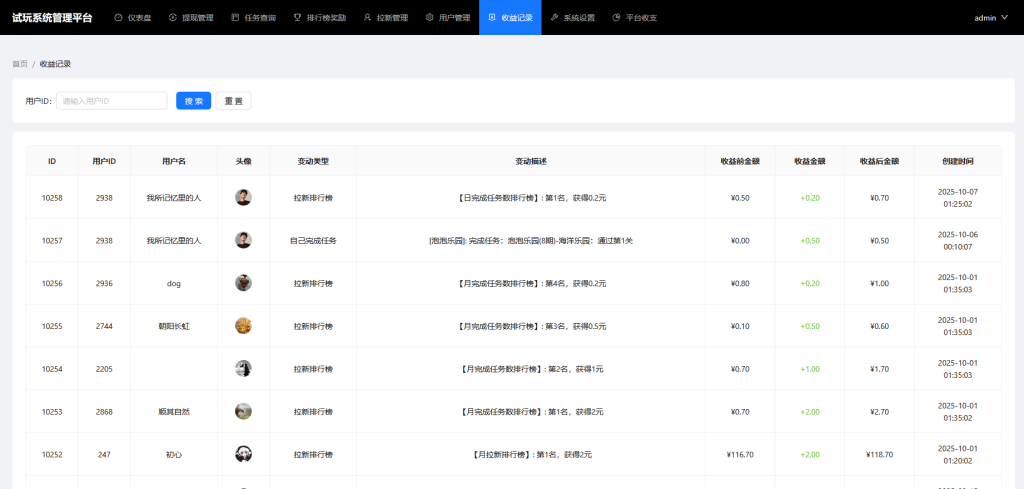Click avatar of user 朝阳长虹
This screenshot has height=489, width=1024.
[x=243, y=326]
